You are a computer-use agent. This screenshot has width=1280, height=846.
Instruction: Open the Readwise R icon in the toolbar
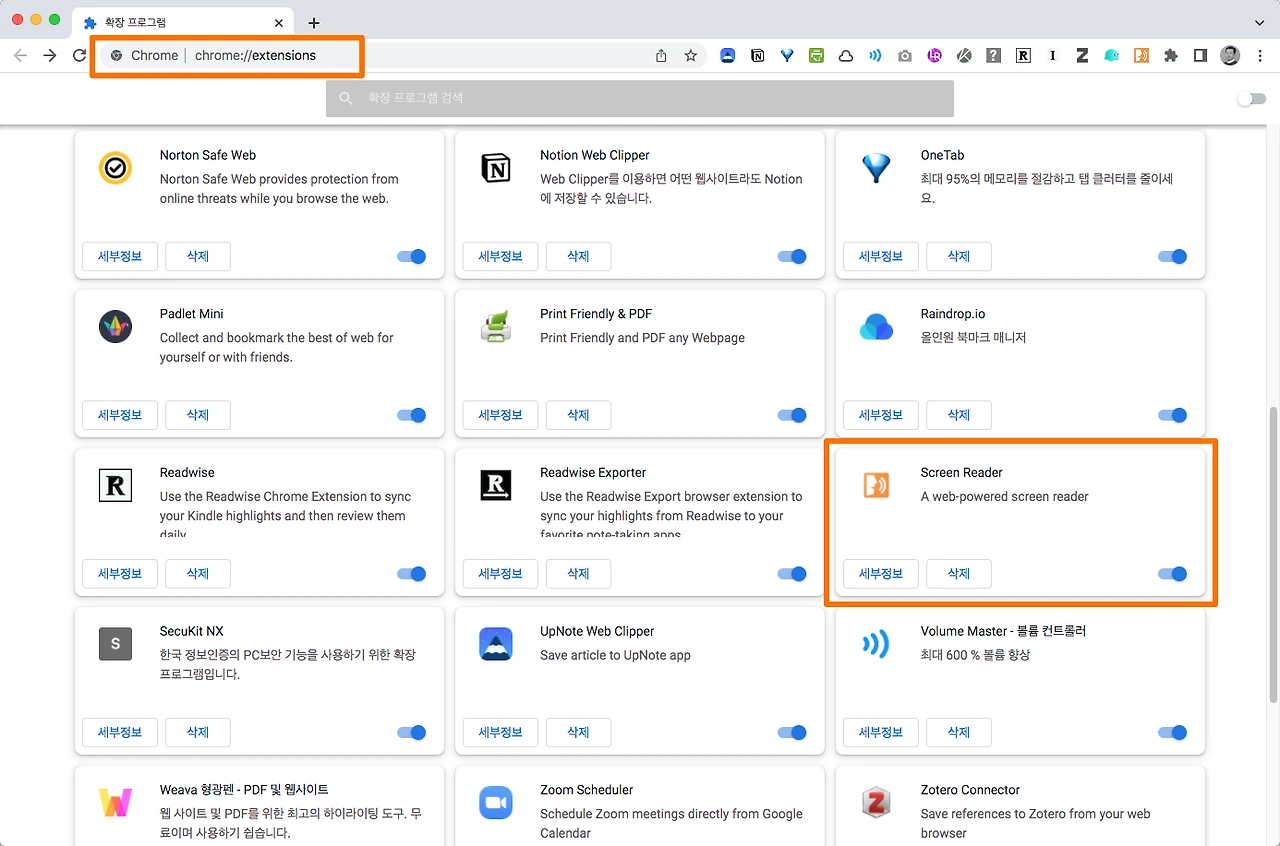pyautogui.click(x=1023, y=56)
